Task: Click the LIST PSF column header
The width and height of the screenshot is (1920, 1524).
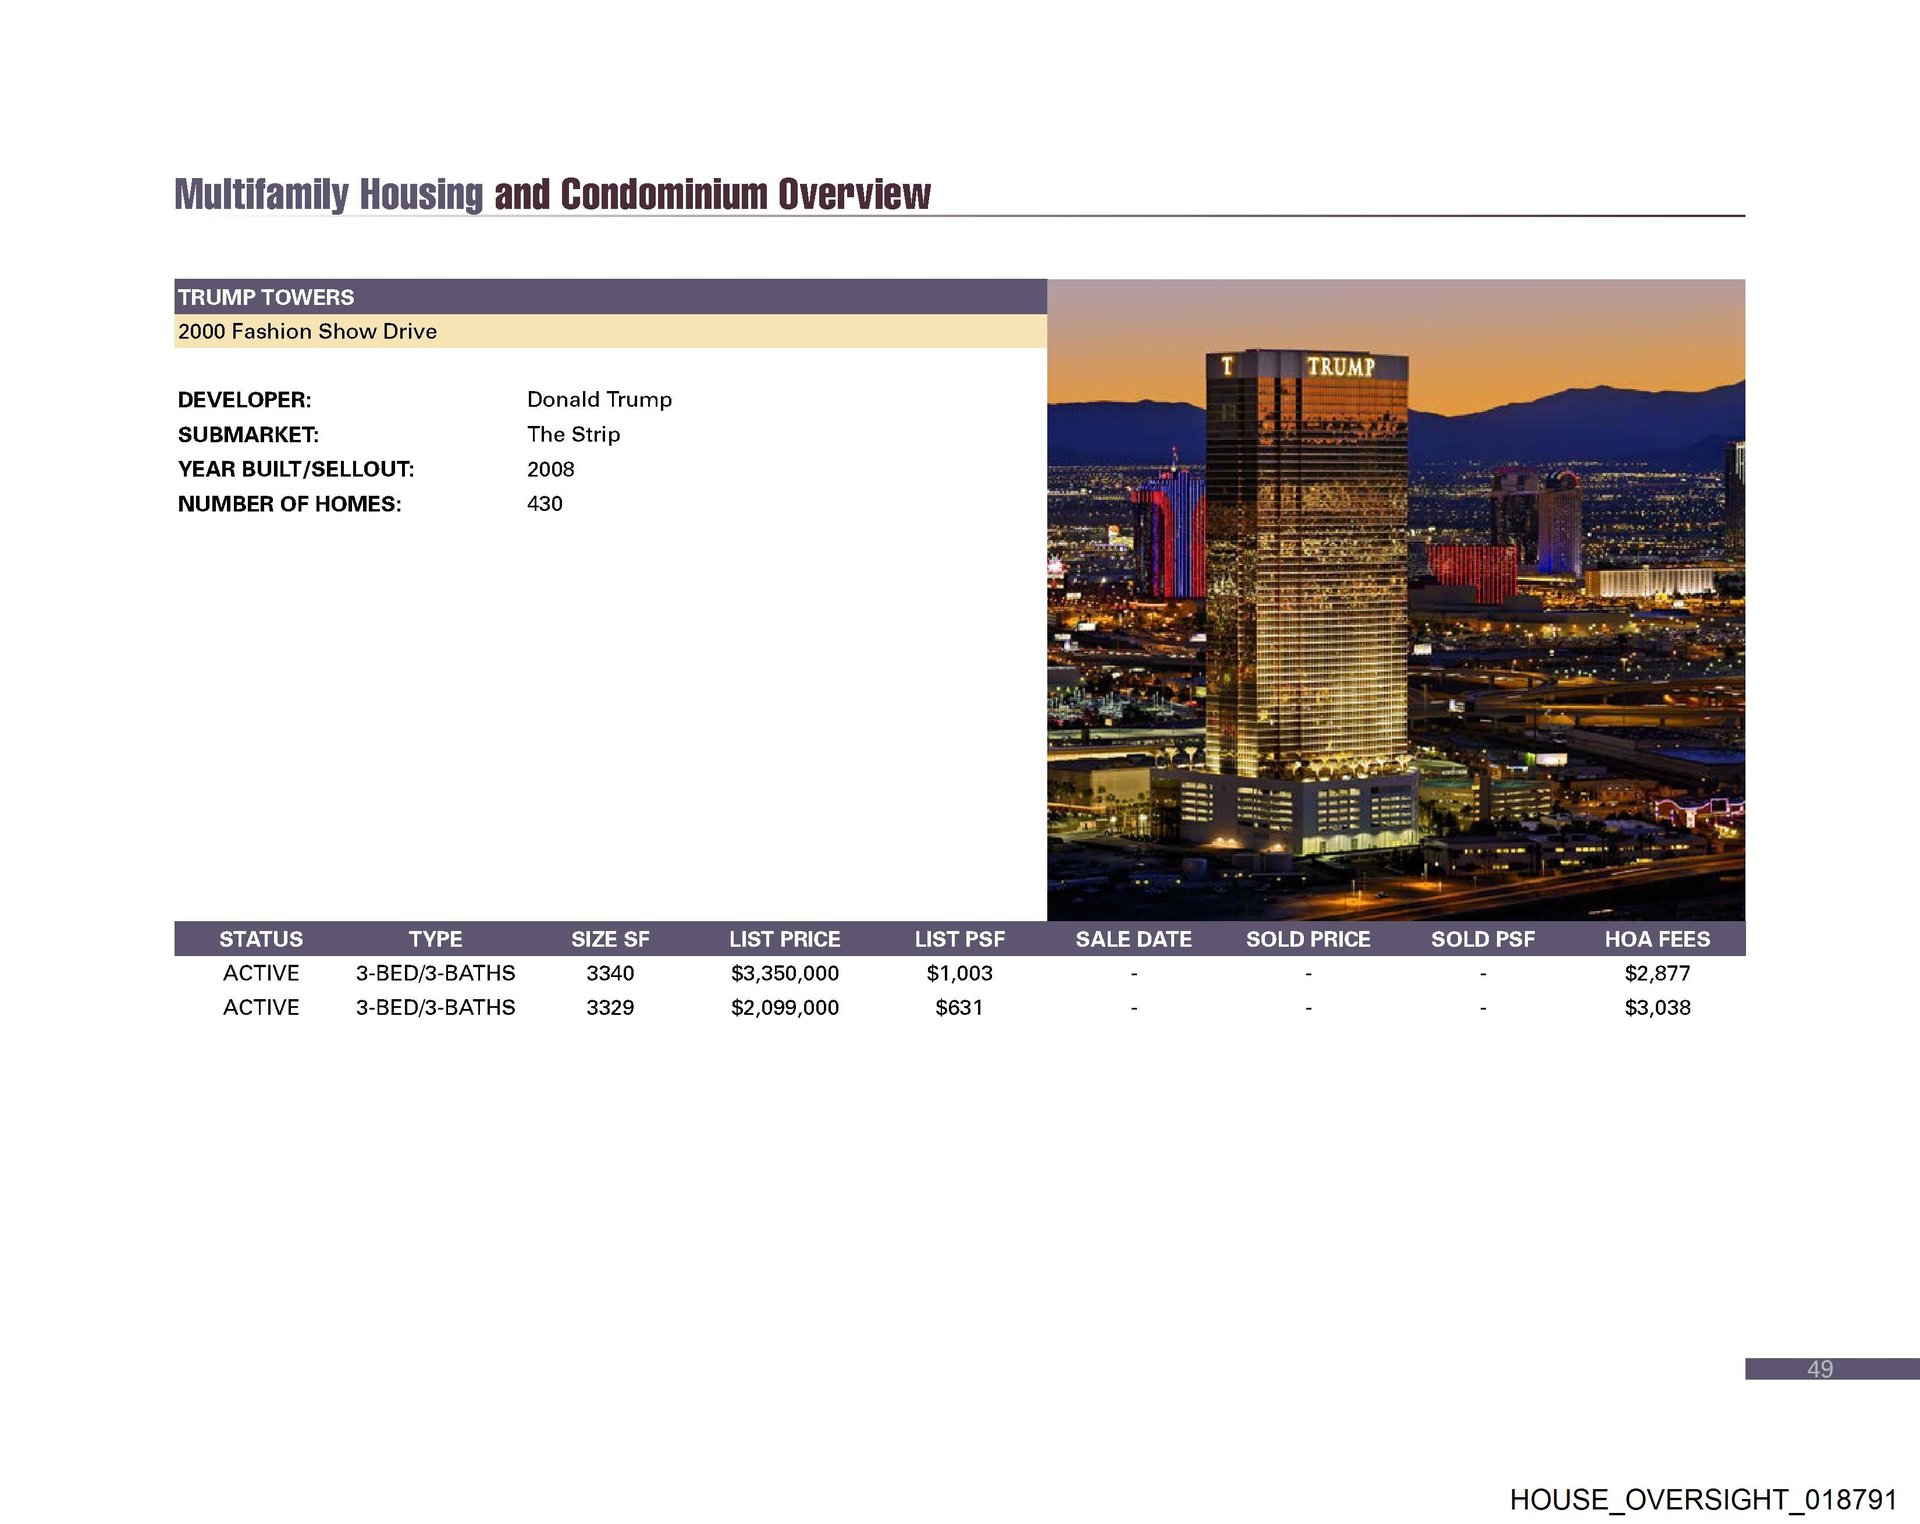Action: (959, 939)
